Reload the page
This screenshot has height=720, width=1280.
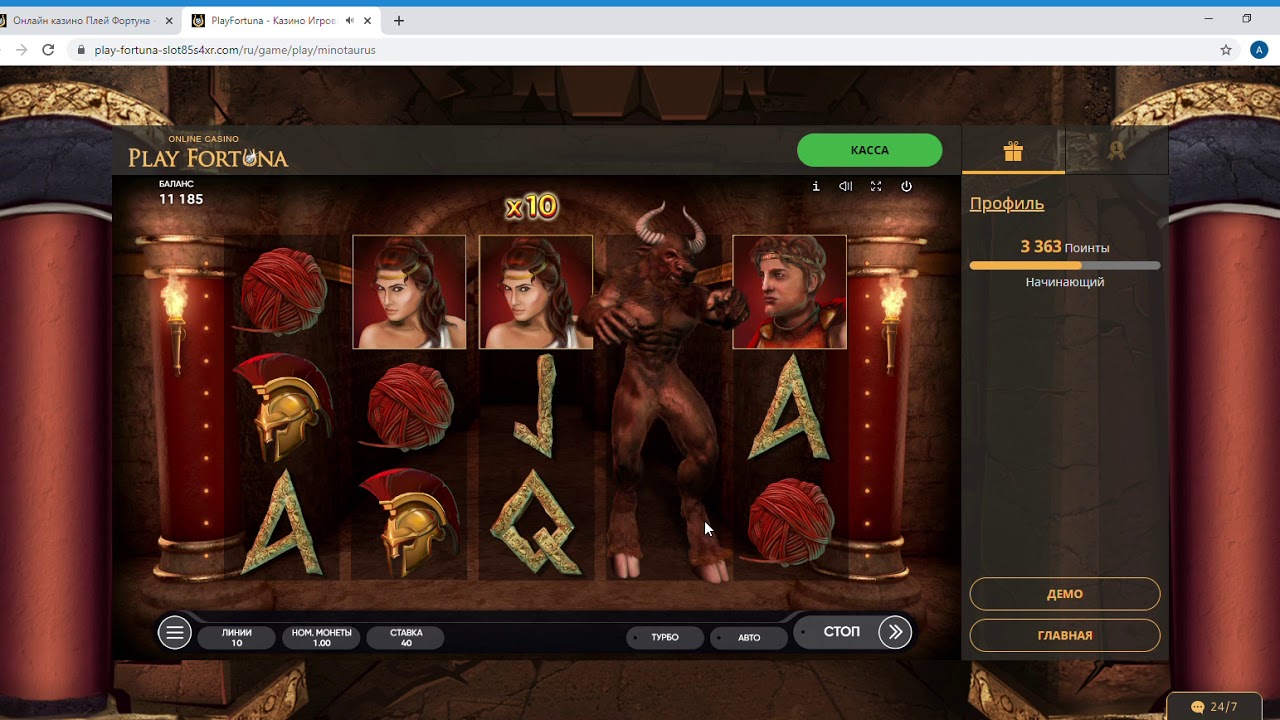point(48,49)
